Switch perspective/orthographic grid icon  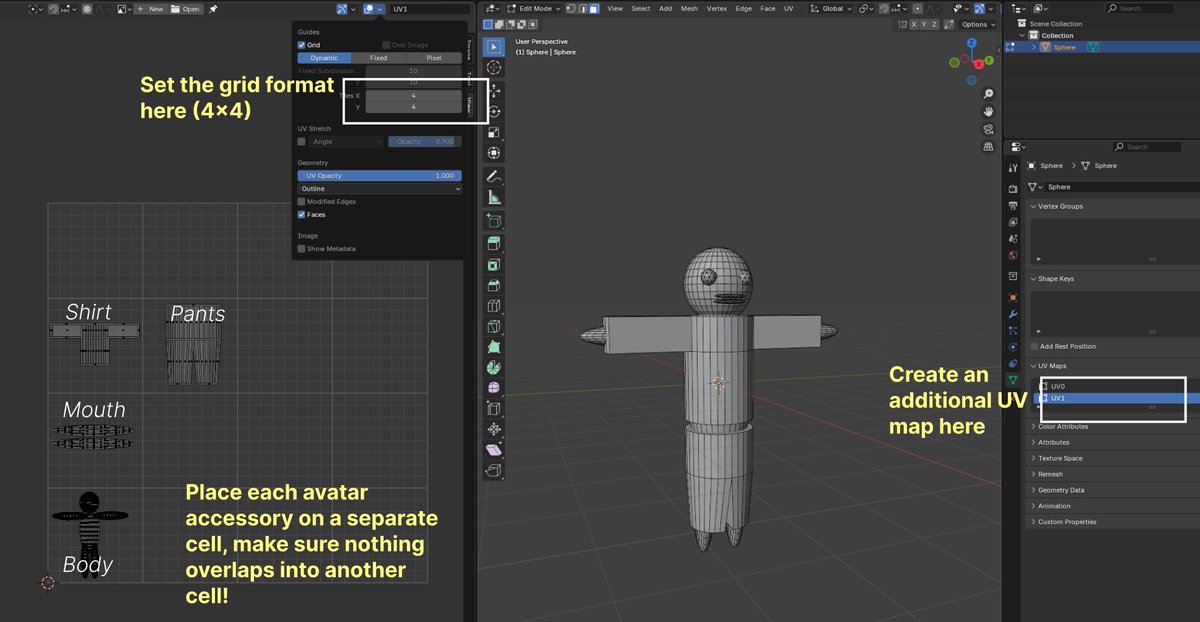click(x=988, y=147)
